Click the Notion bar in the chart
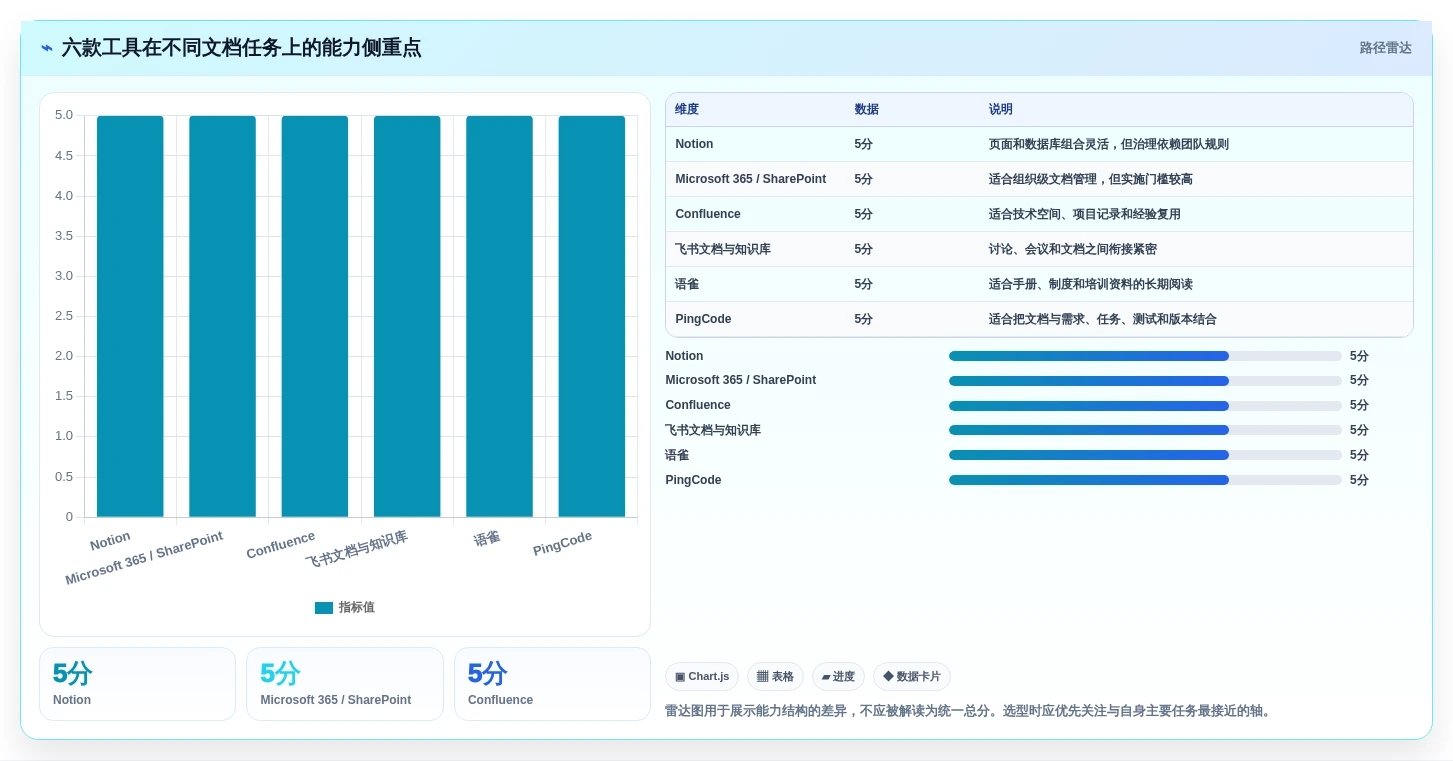 click(130, 316)
